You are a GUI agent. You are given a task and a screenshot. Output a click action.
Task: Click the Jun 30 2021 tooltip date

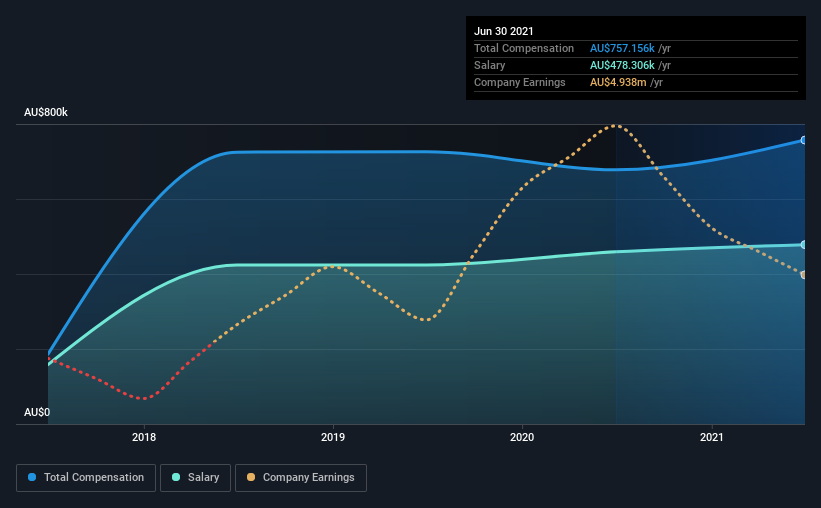click(504, 31)
